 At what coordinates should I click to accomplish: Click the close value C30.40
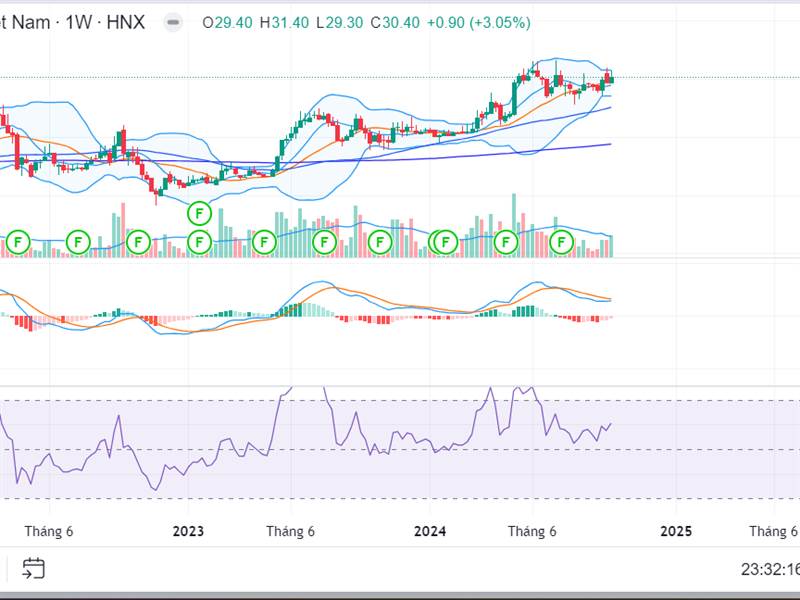tap(395, 23)
